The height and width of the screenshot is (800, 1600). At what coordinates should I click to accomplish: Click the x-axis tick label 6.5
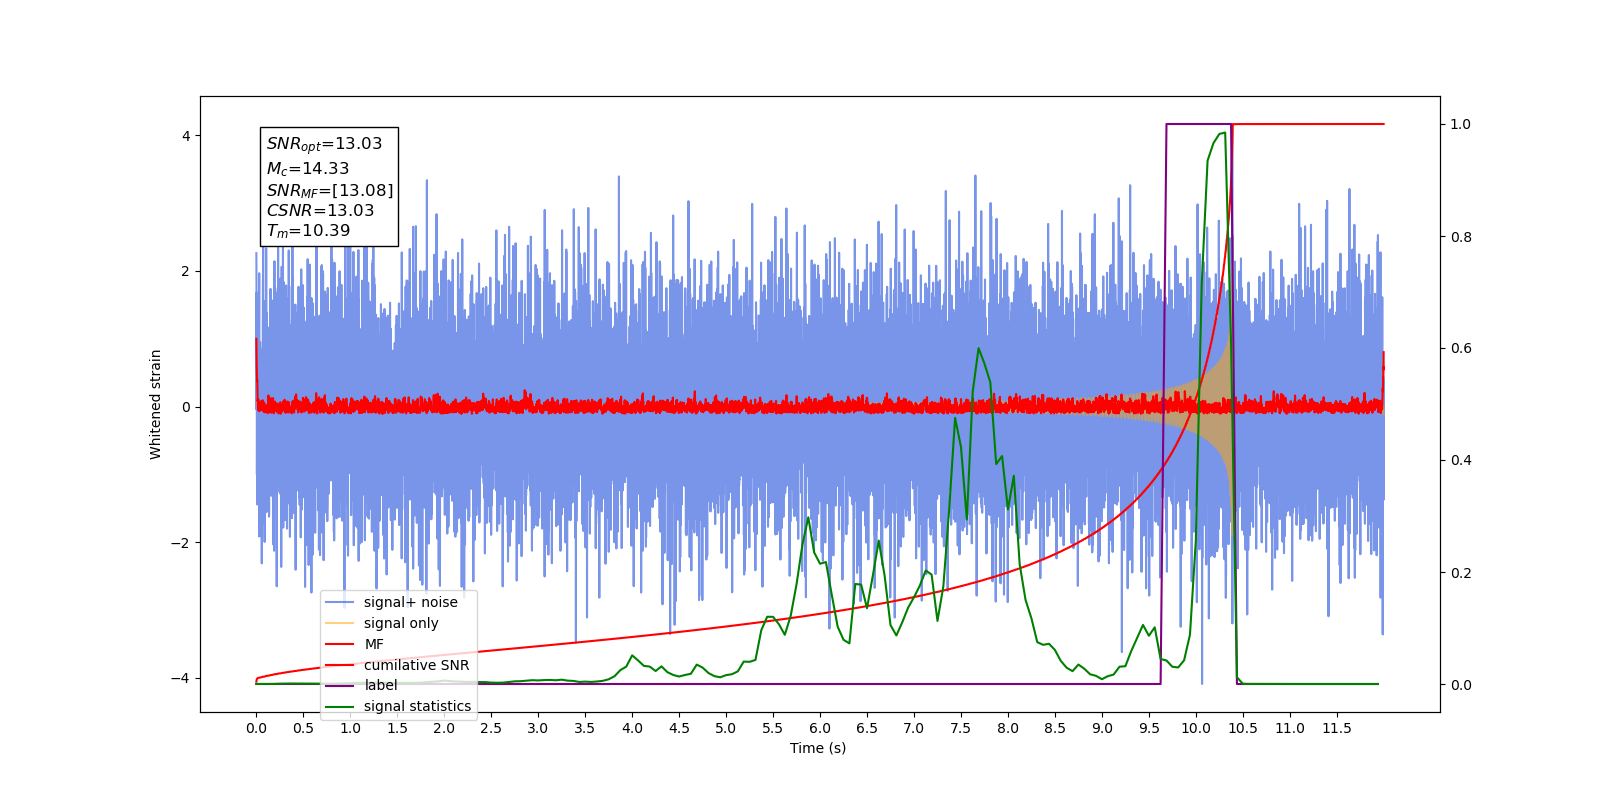coord(867,728)
